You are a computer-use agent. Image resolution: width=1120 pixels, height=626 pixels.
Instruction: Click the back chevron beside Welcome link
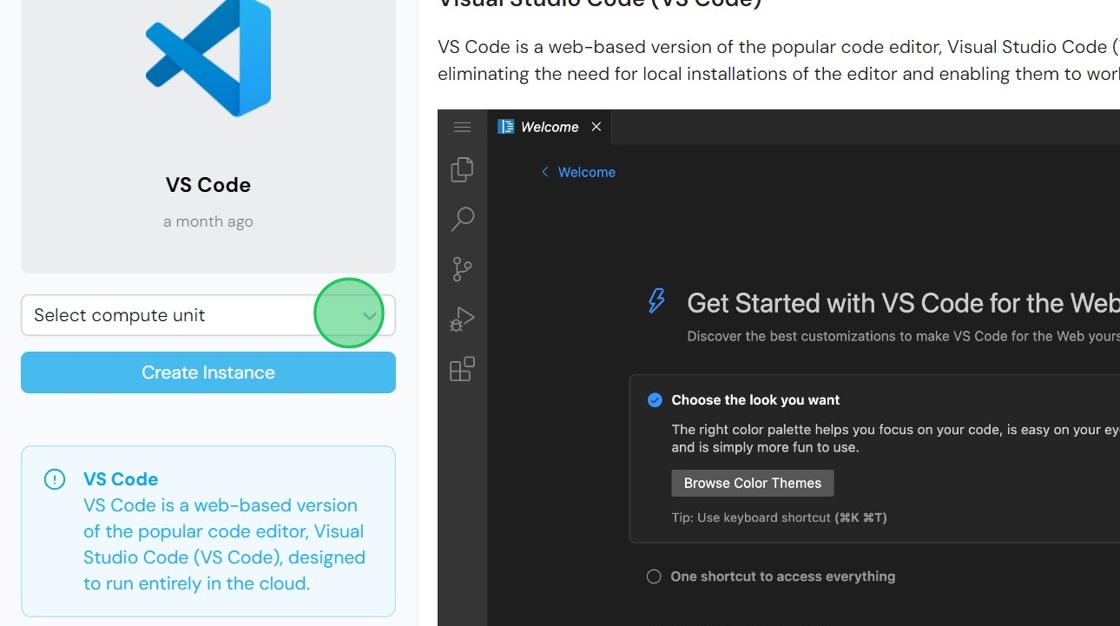click(x=545, y=172)
